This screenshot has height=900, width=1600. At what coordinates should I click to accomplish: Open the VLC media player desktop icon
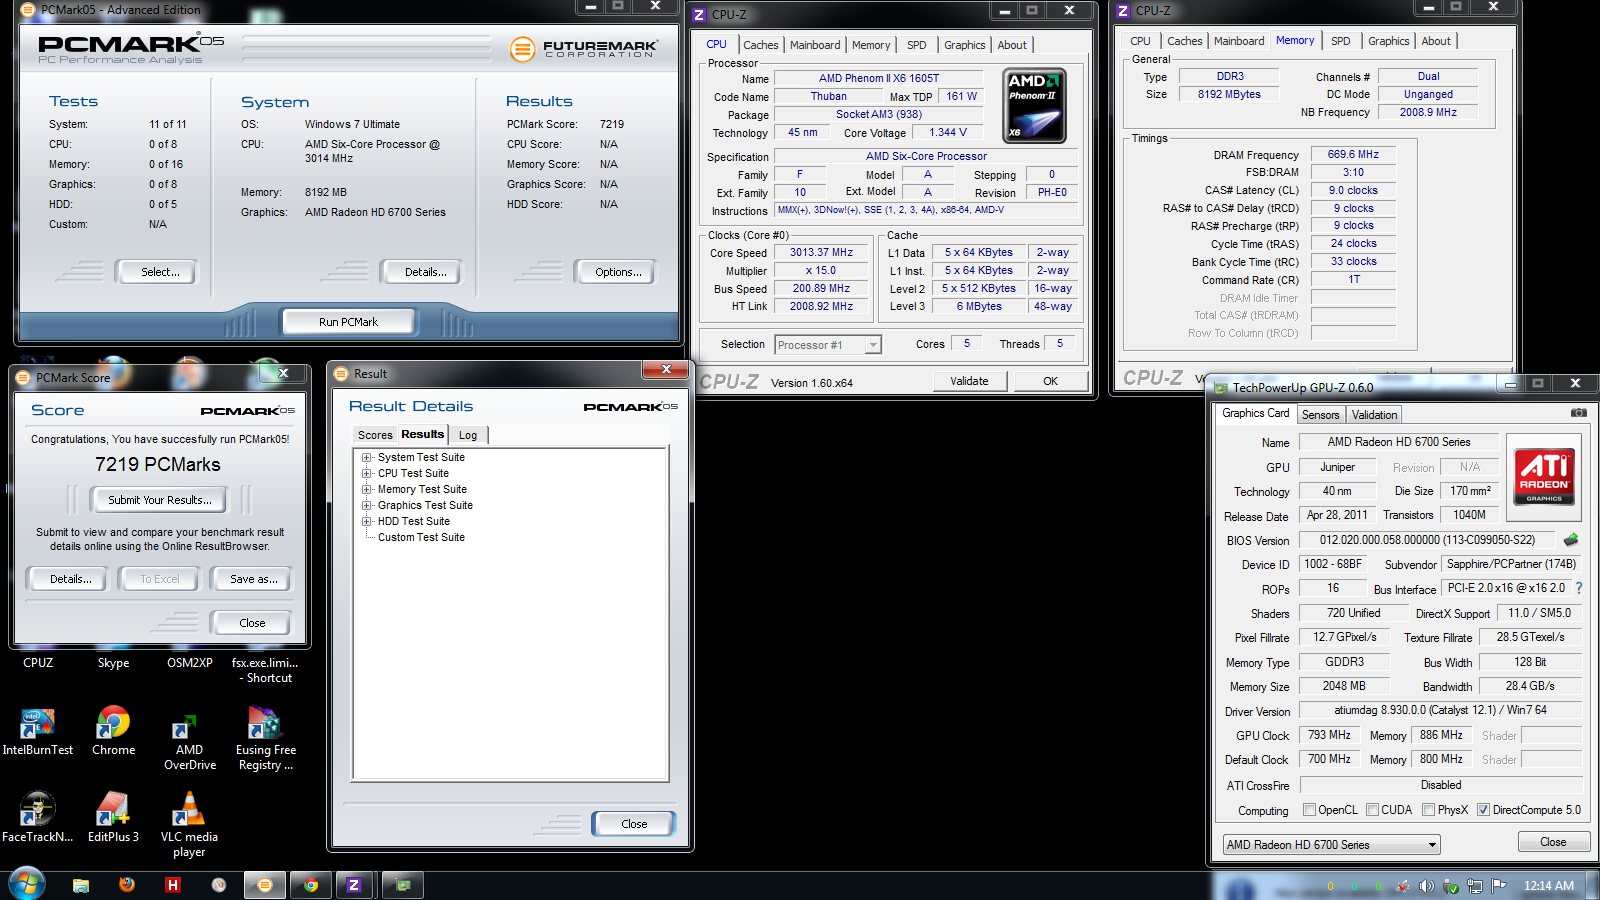(x=189, y=825)
